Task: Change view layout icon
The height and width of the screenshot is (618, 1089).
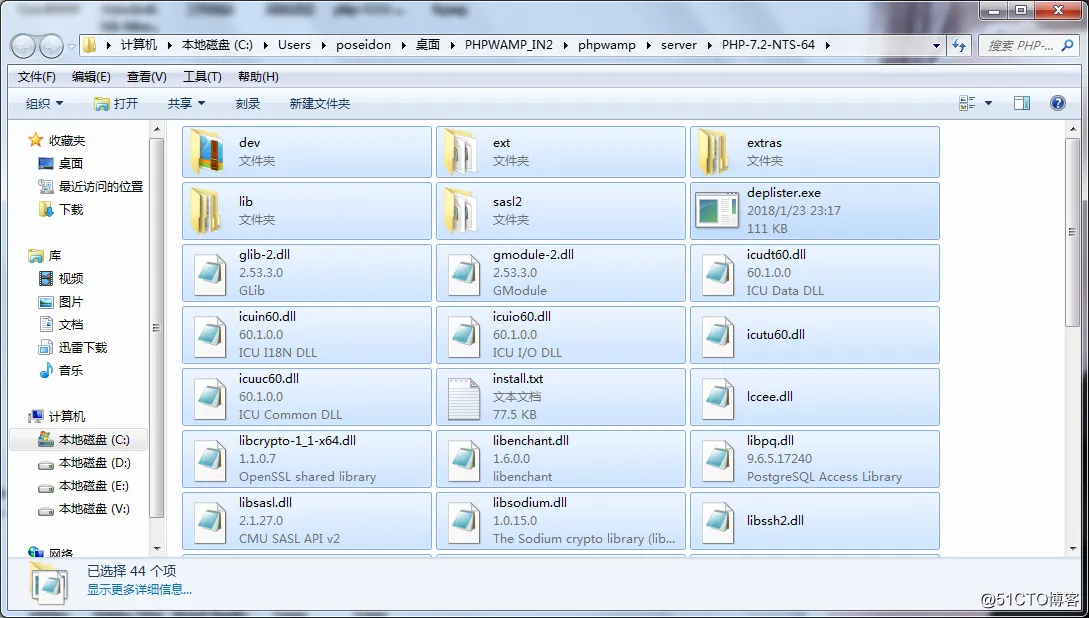Action: (x=967, y=103)
